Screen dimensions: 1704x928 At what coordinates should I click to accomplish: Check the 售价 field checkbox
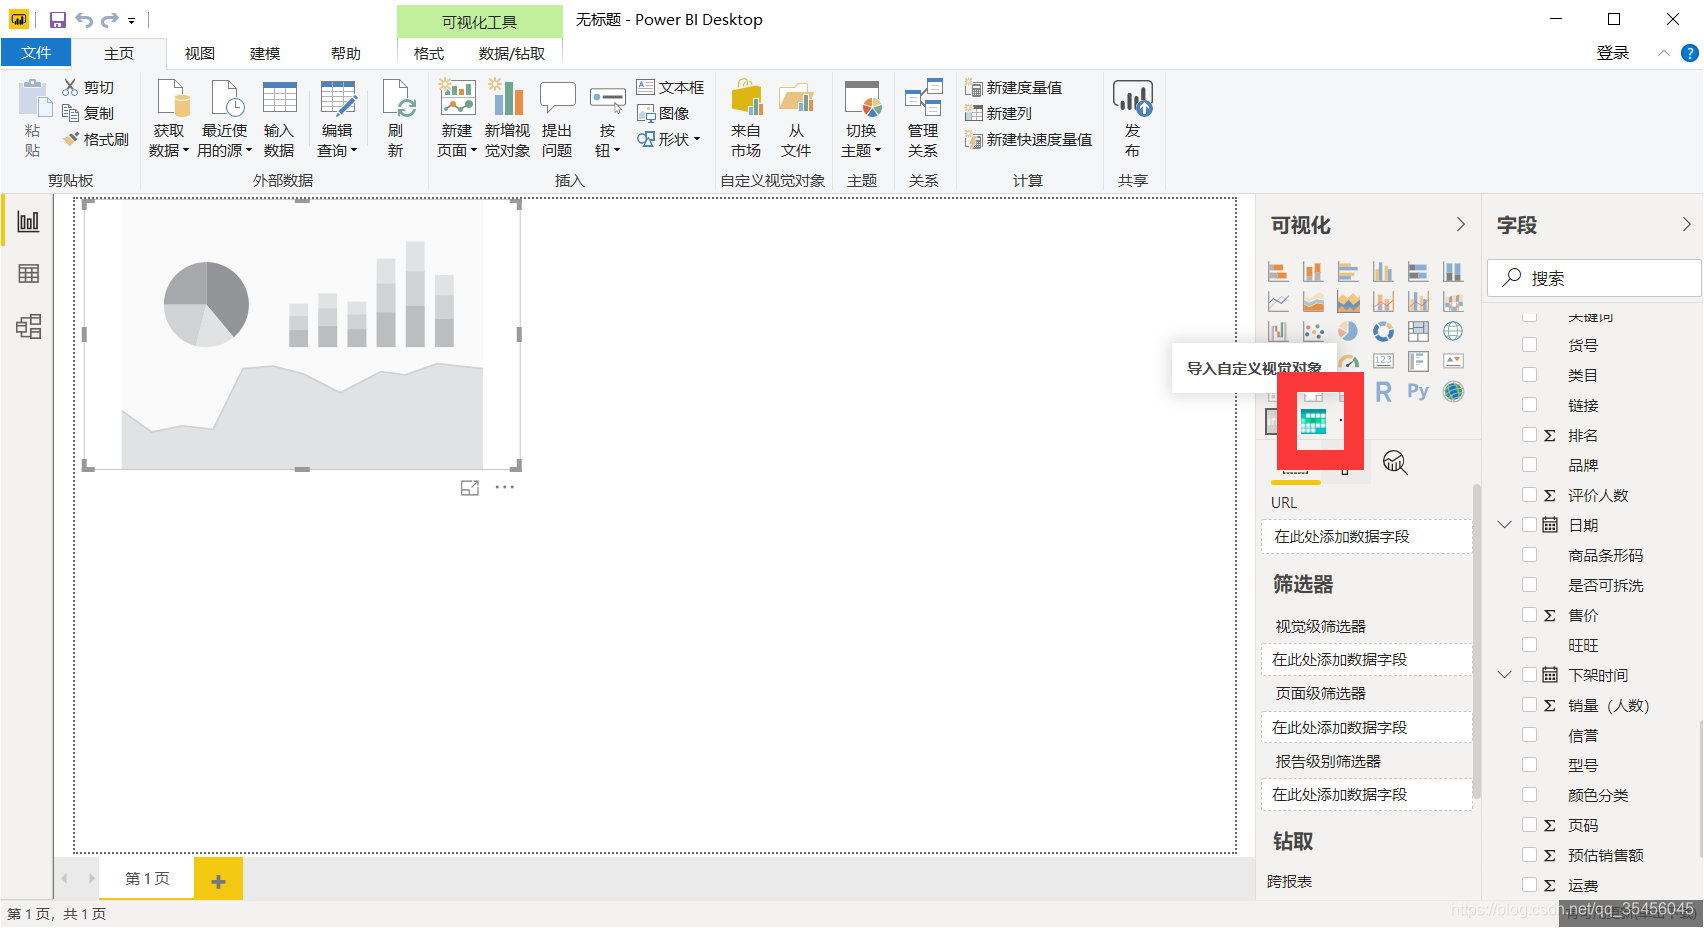coord(1529,615)
